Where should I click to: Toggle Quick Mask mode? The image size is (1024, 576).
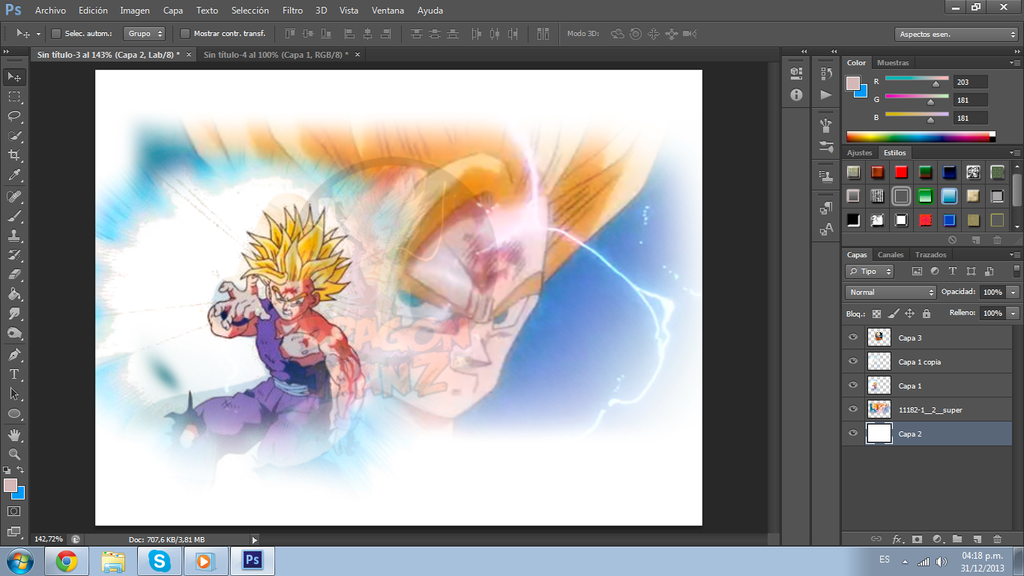pos(14,511)
